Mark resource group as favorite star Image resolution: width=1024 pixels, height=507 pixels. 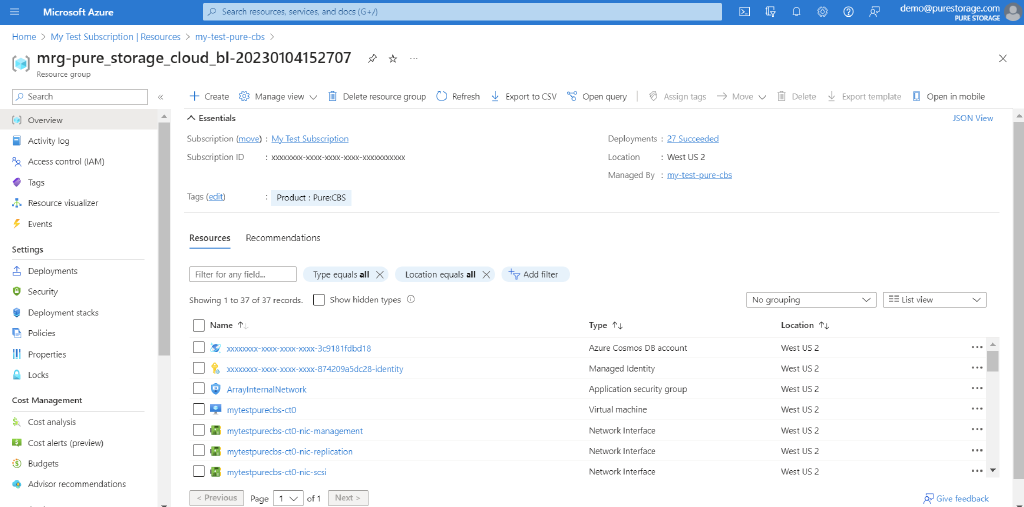393,59
